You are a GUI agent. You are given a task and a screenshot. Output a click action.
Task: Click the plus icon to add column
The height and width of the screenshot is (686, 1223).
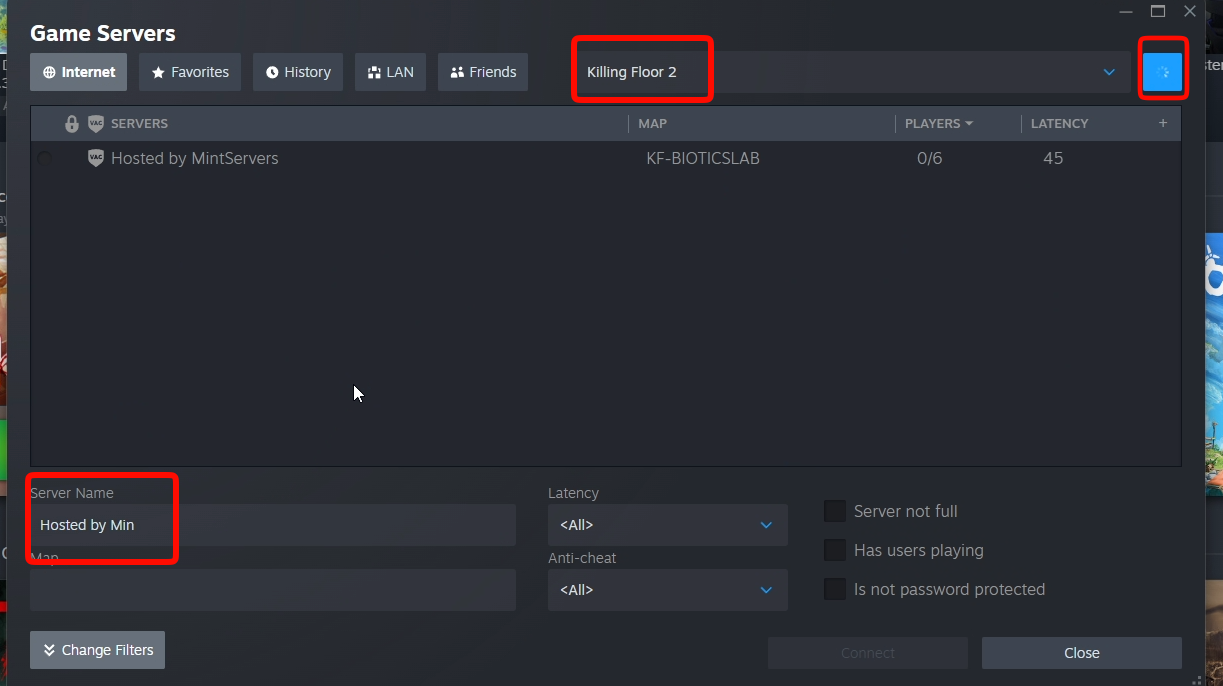(1163, 123)
